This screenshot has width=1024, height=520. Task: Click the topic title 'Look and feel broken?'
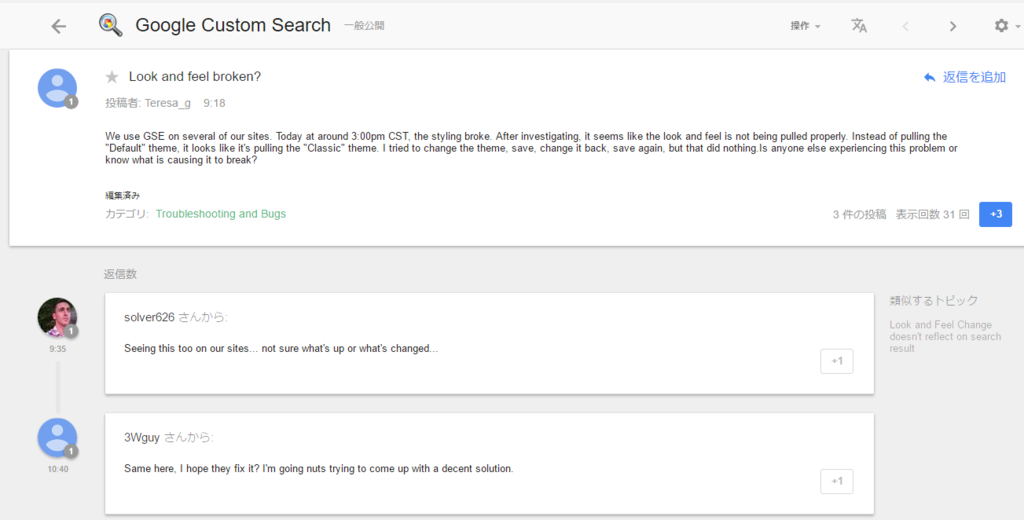coord(195,76)
